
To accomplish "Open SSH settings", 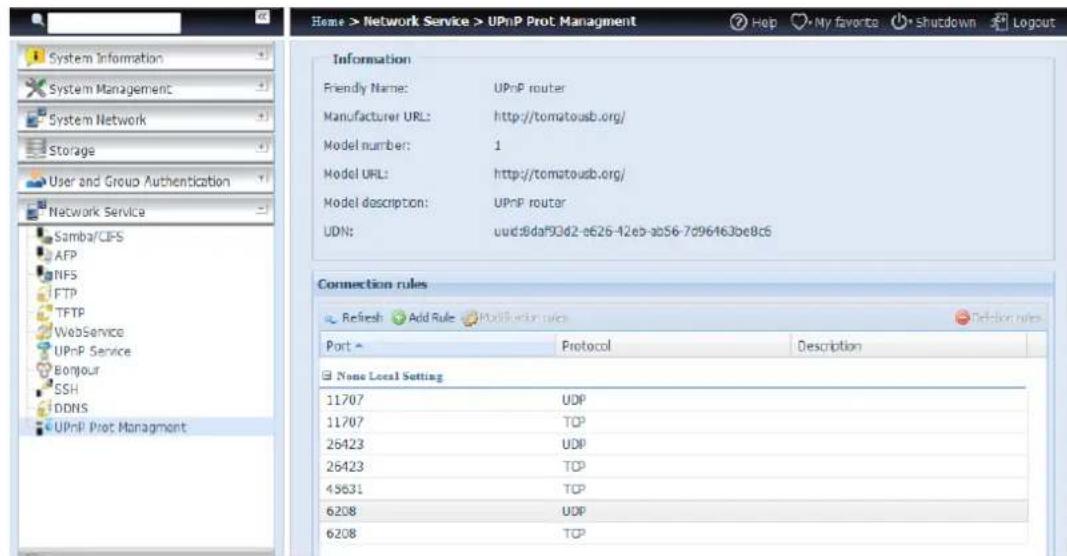I will click(x=66, y=389).
